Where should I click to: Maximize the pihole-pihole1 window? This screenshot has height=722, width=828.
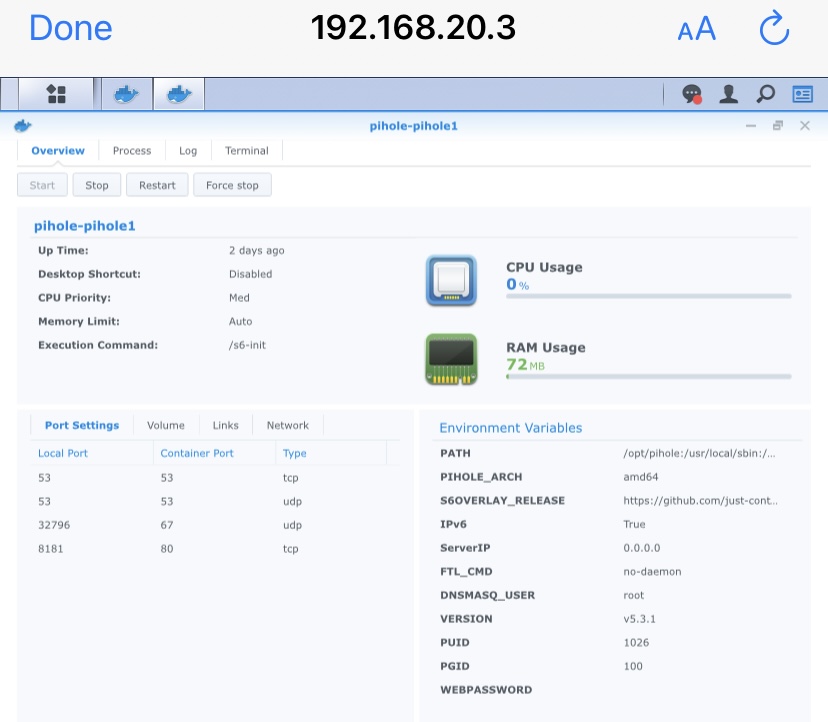pyautogui.click(x=778, y=126)
